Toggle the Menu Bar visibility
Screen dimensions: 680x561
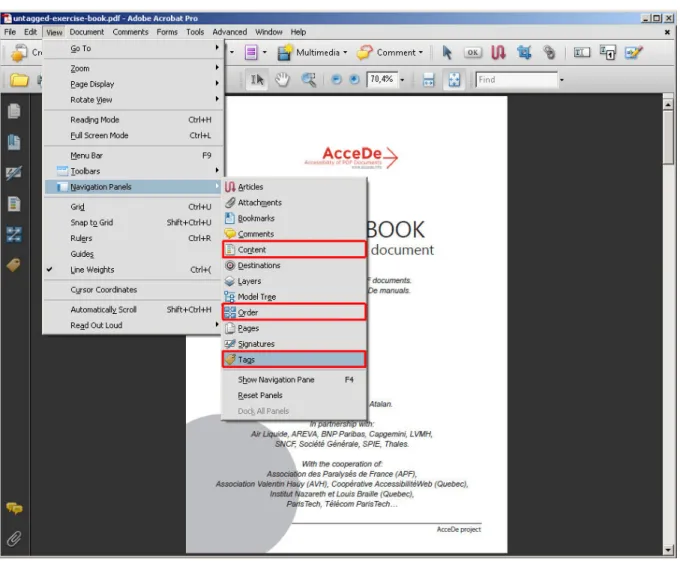[x=133, y=155]
